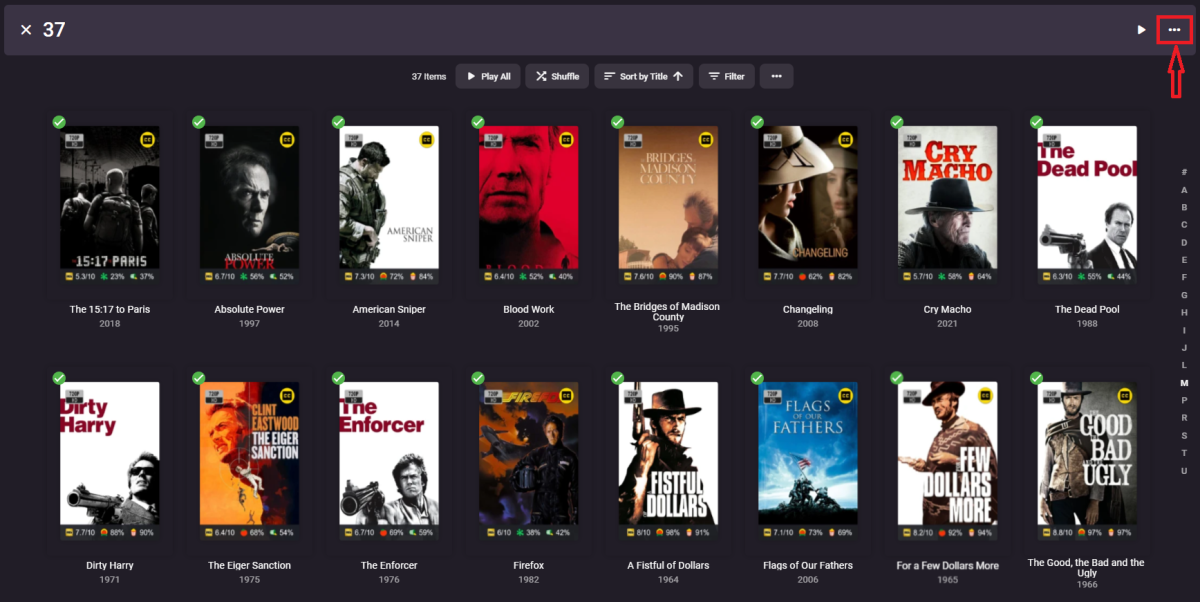Jump to letter M in index

point(1184,382)
